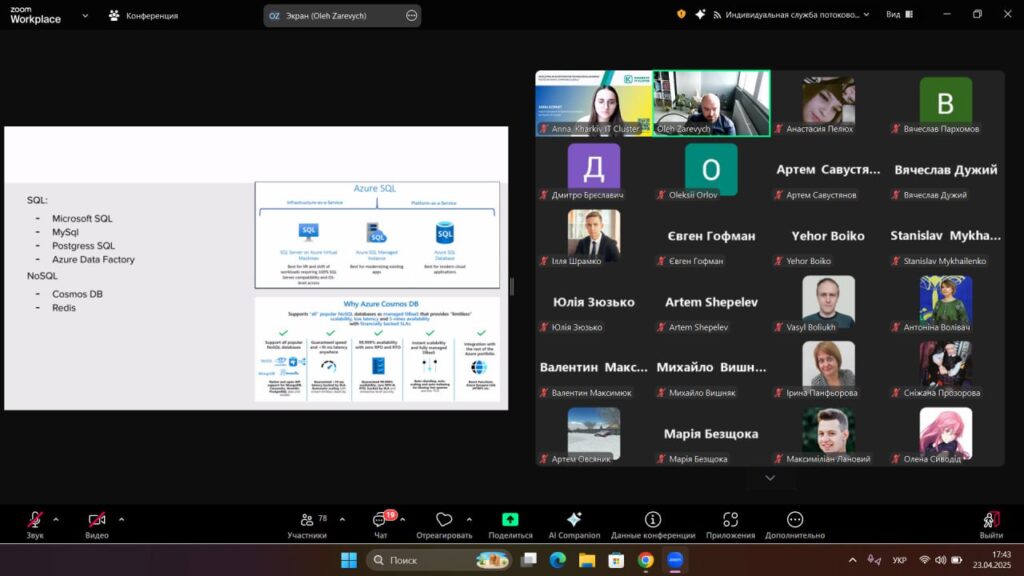Click the Yehor Boiko name tile
The width and height of the screenshot is (1024, 576).
point(828,235)
